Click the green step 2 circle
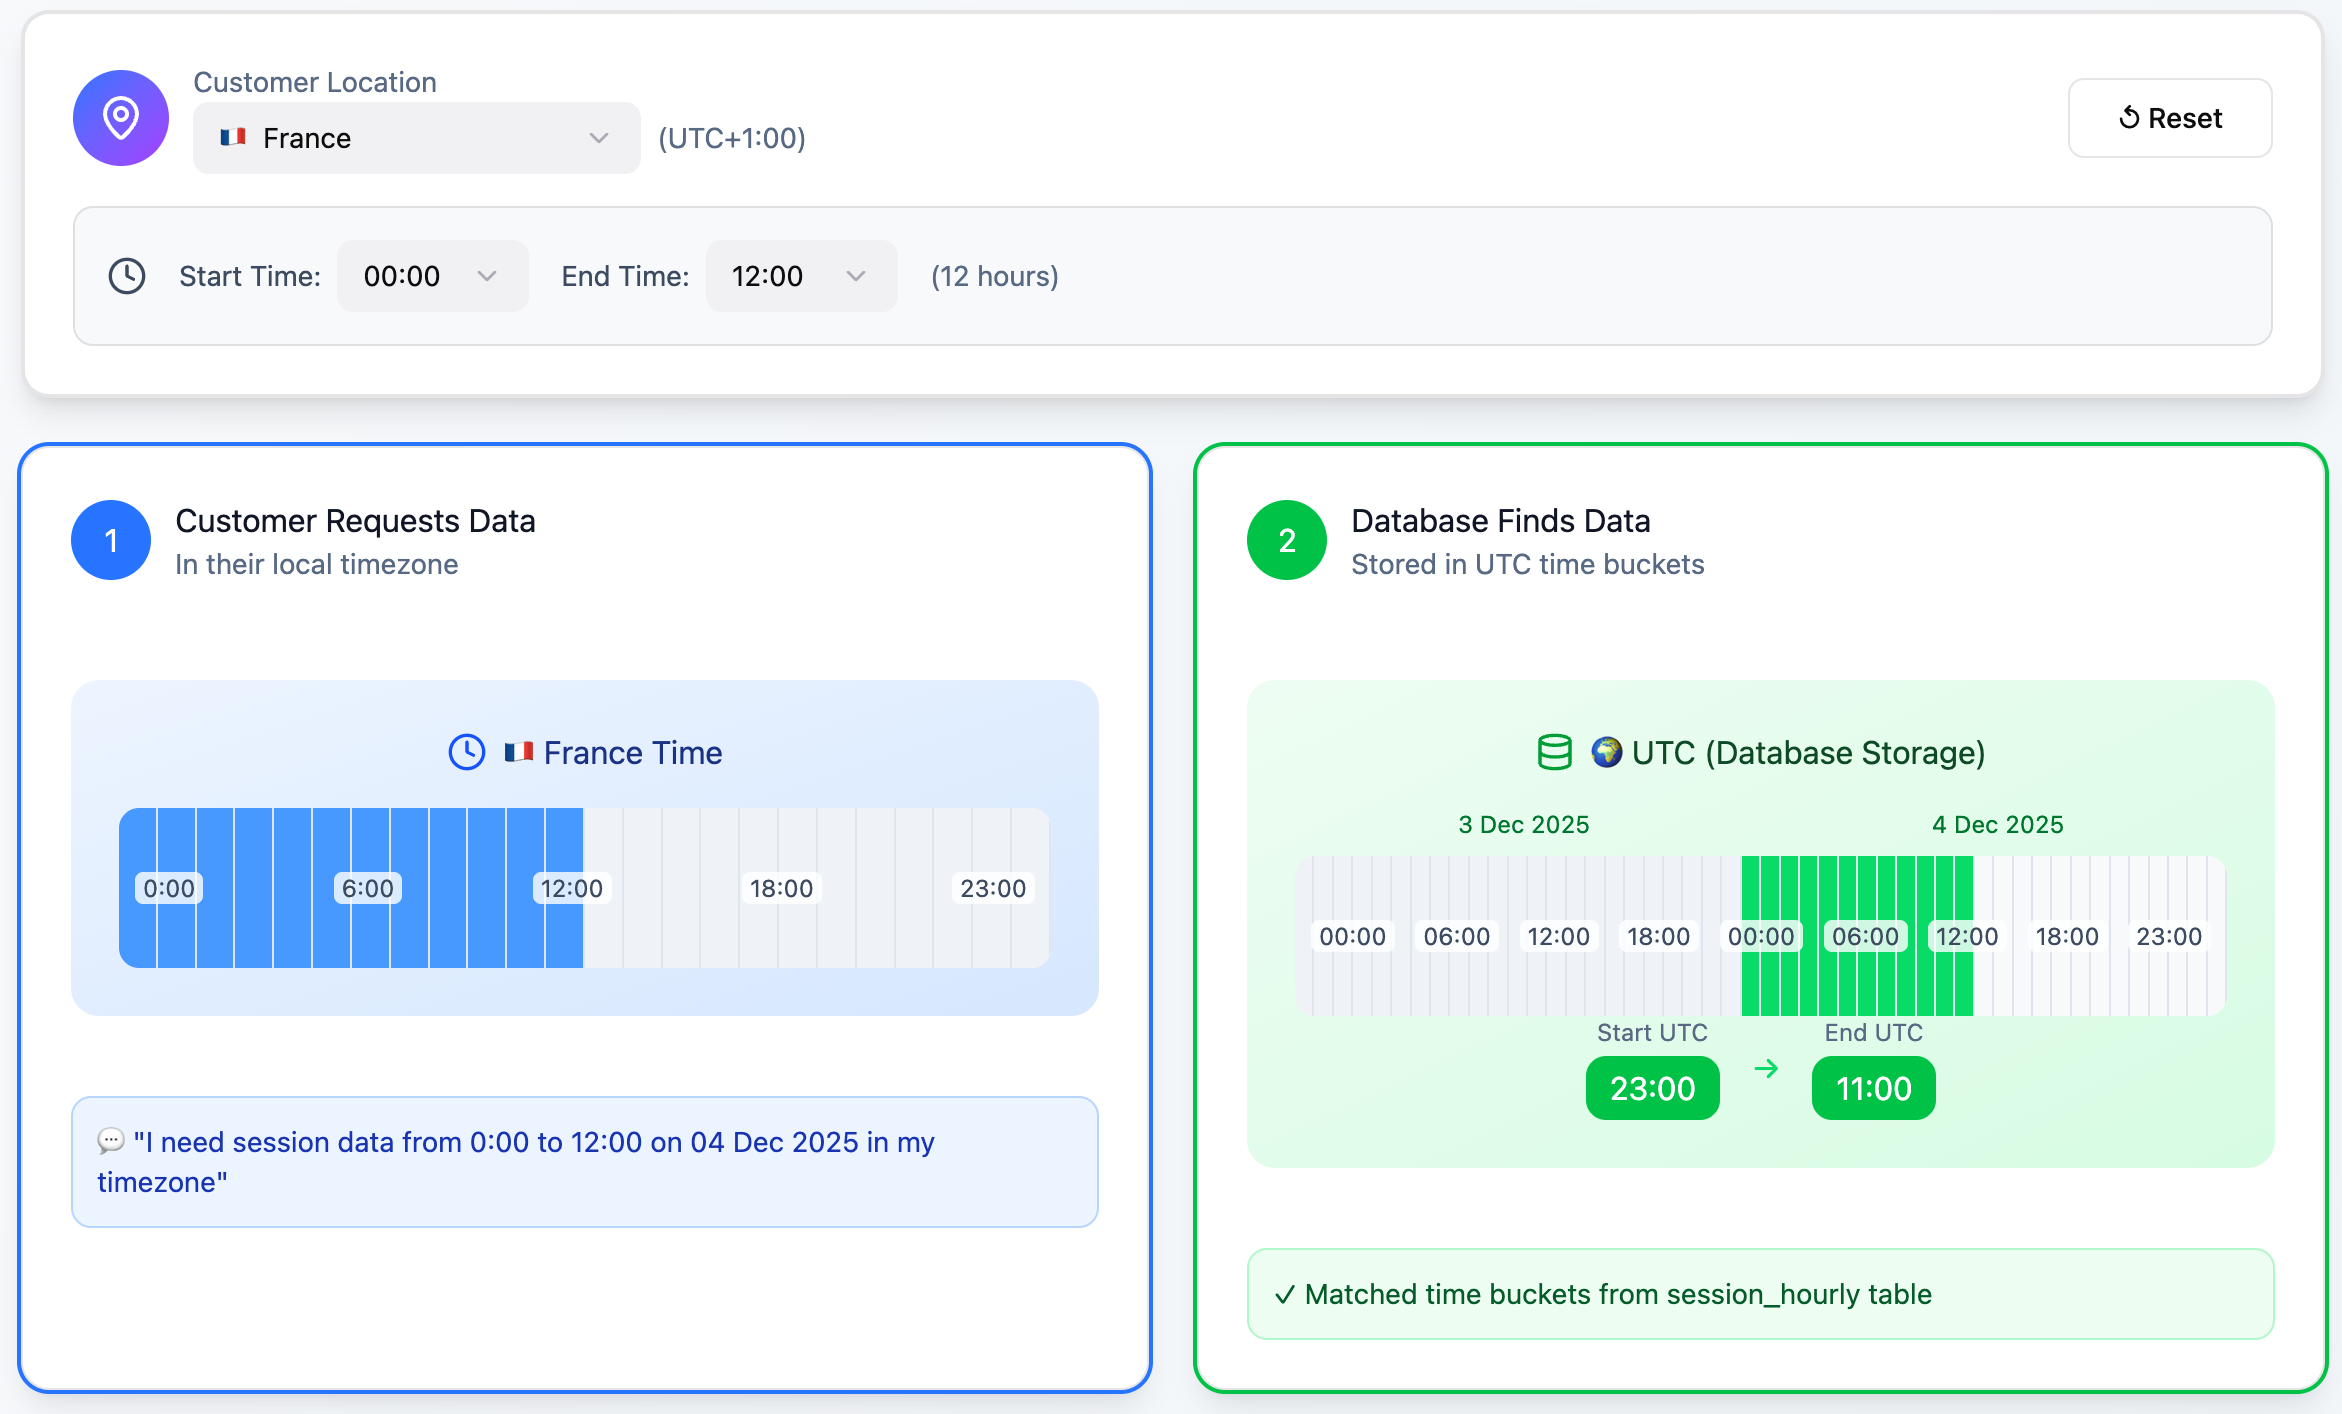Image resolution: width=2342 pixels, height=1414 pixels. tap(1287, 540)
